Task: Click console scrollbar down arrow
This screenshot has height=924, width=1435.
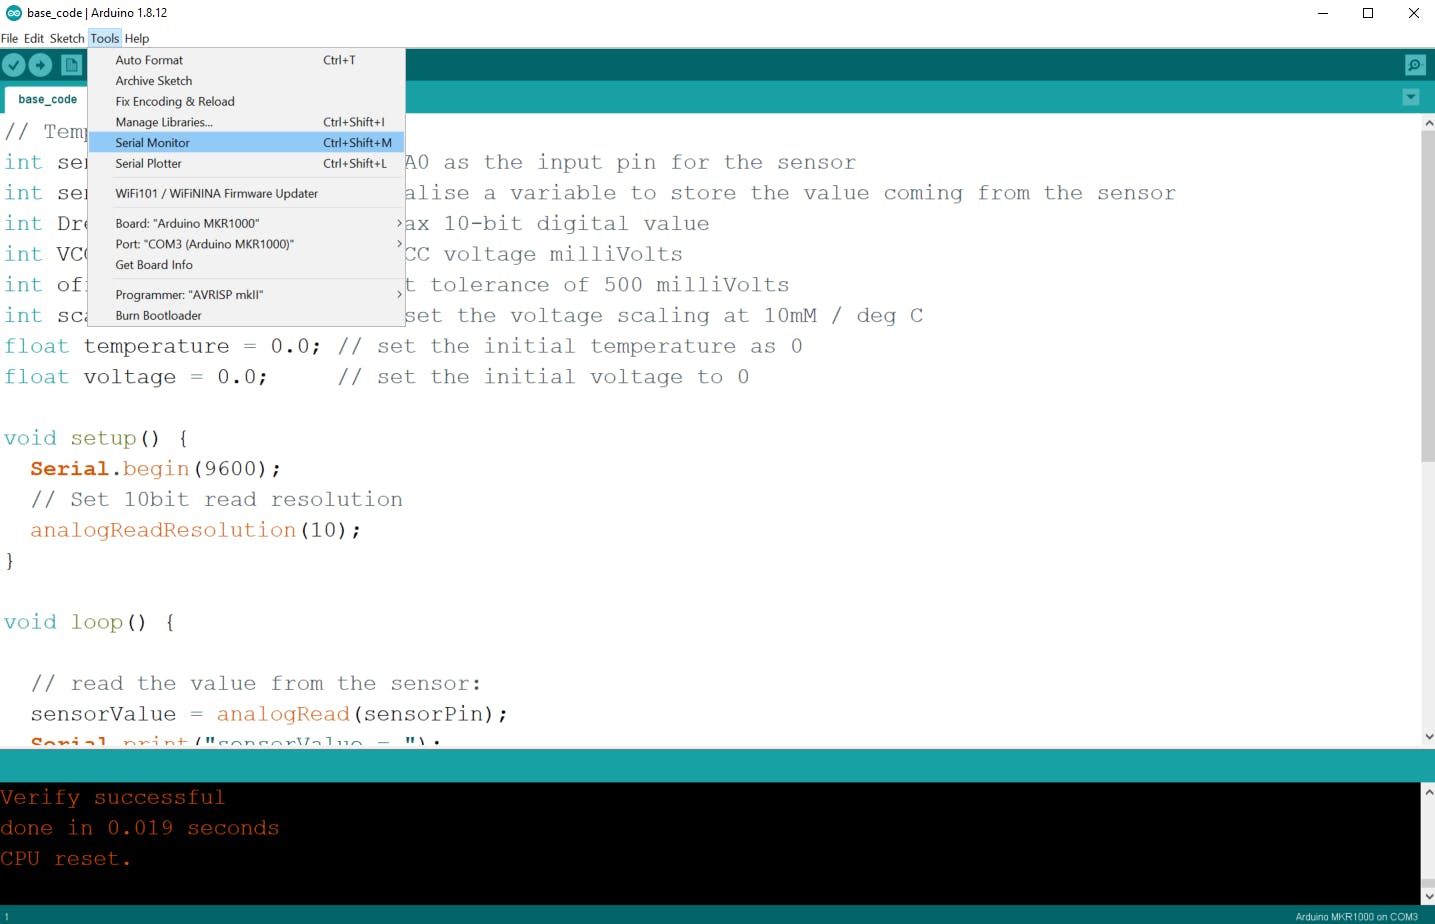Action: [x=1428, y=897]
